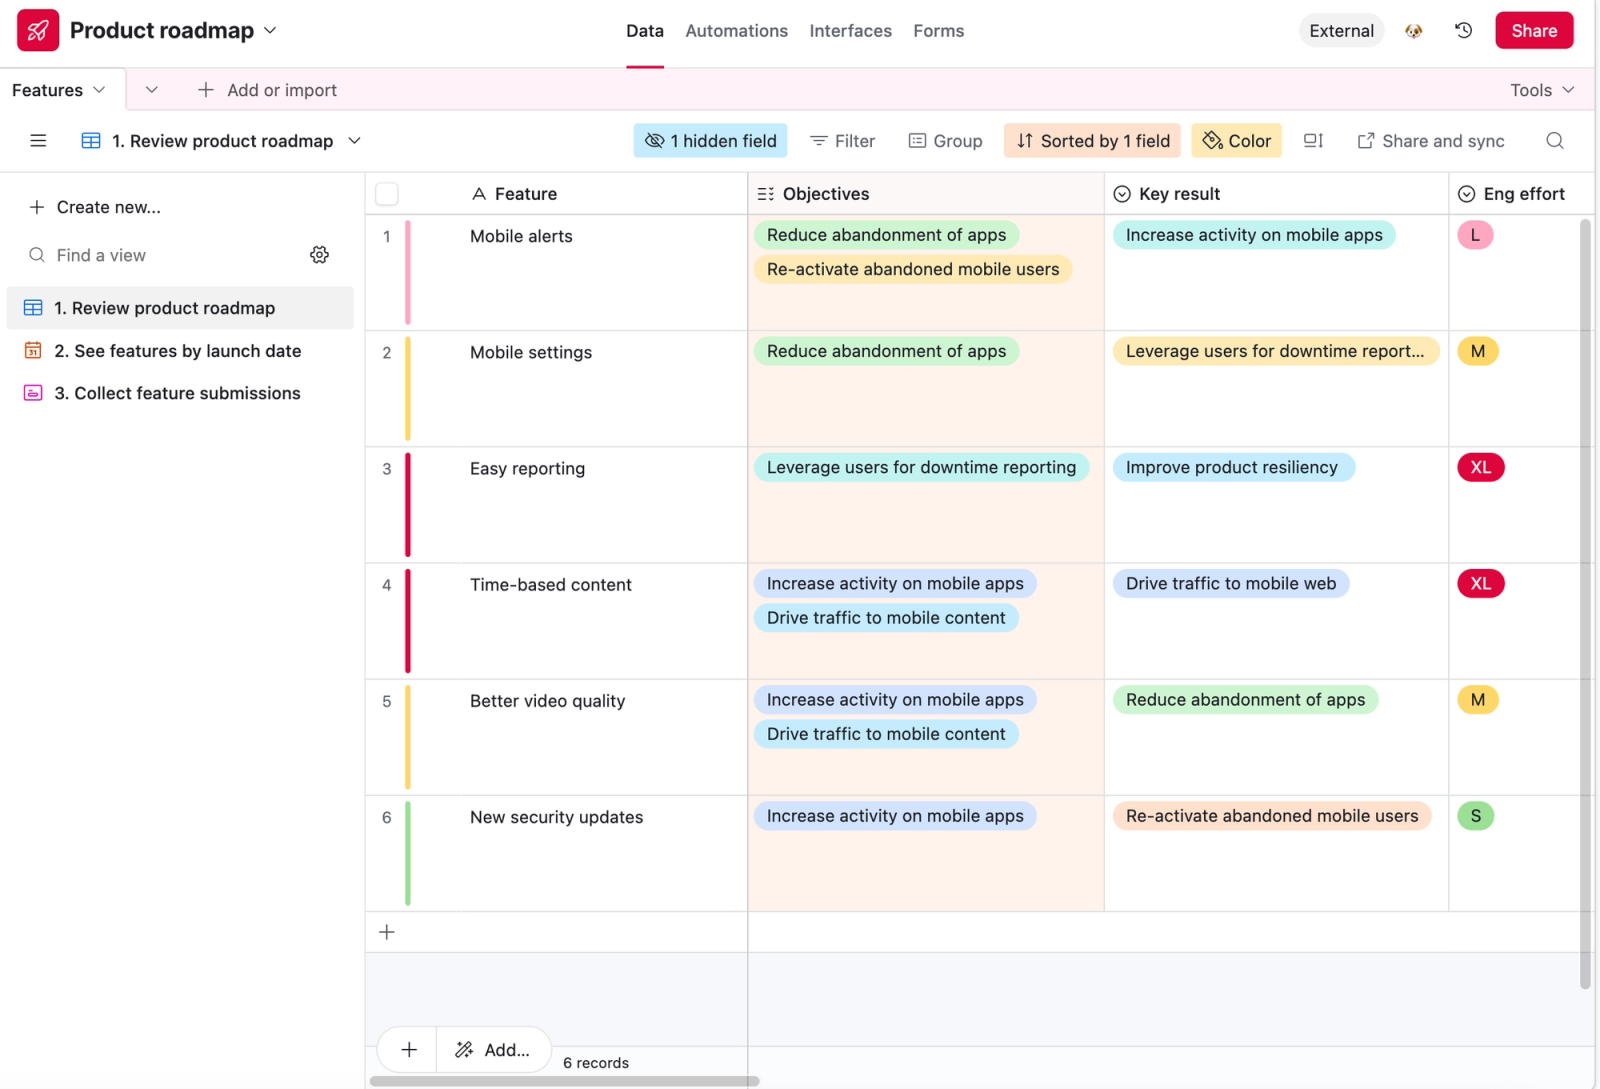Click the External badge
This screenshot has width=1600, height=1089.
[1341, 31]
